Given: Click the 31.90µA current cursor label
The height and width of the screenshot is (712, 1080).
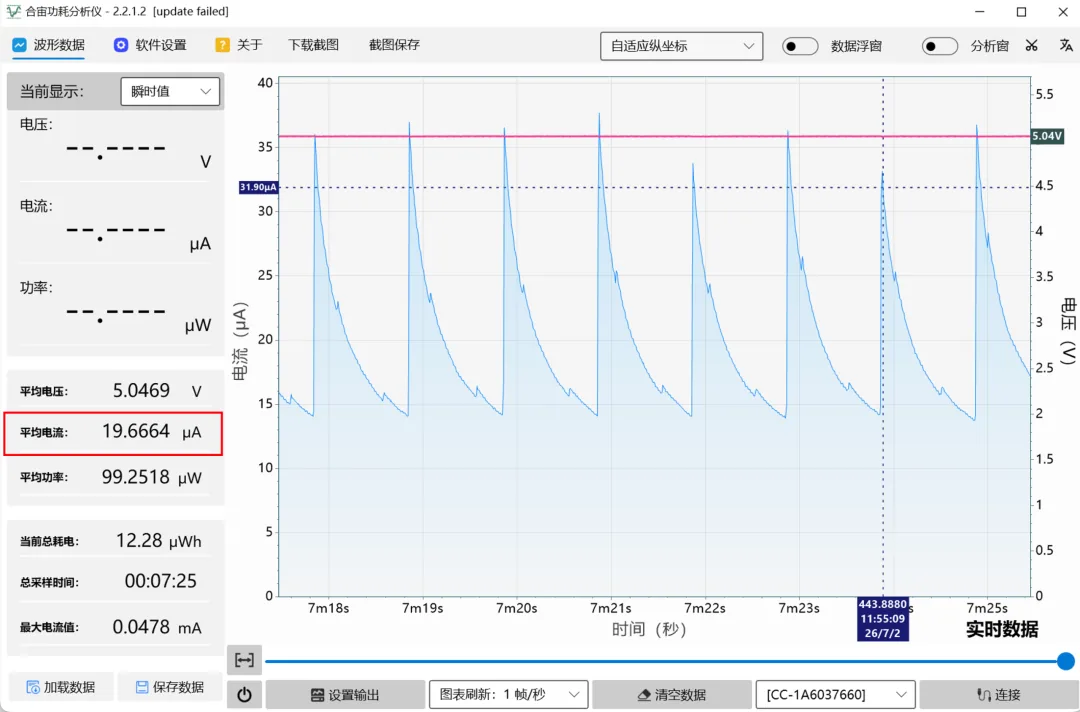Looking at the screenshot, I should point(258,187).
